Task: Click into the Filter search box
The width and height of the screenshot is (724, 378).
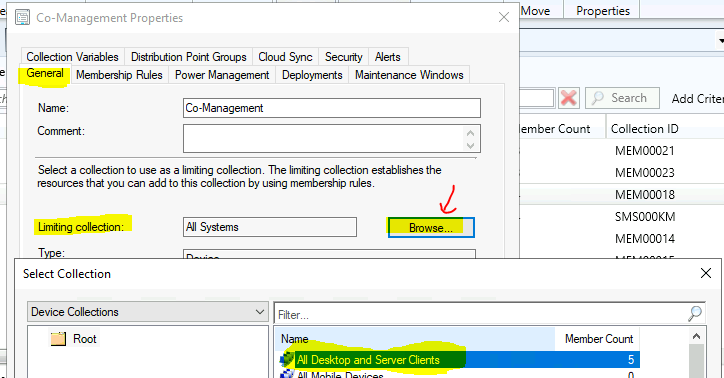Action: coord(480,315)
